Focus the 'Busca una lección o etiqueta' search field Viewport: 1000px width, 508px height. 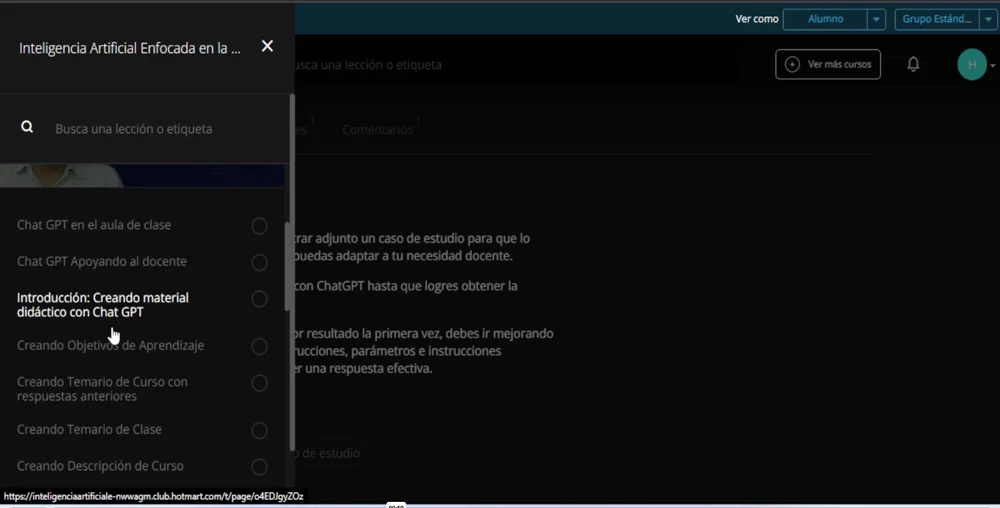[150, 129]
